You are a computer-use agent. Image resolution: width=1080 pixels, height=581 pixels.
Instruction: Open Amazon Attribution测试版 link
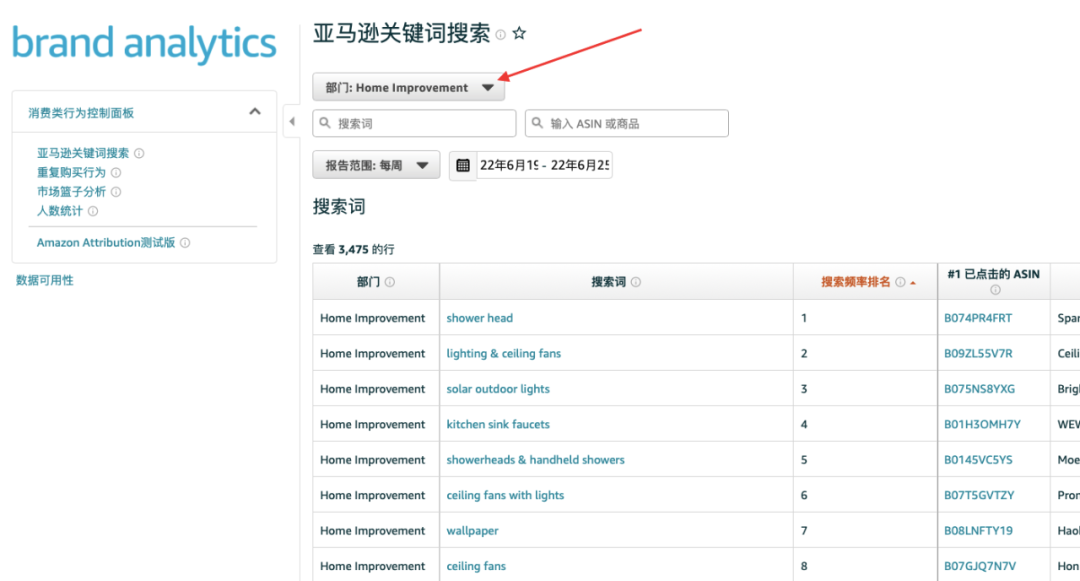[x=106, y=243]
